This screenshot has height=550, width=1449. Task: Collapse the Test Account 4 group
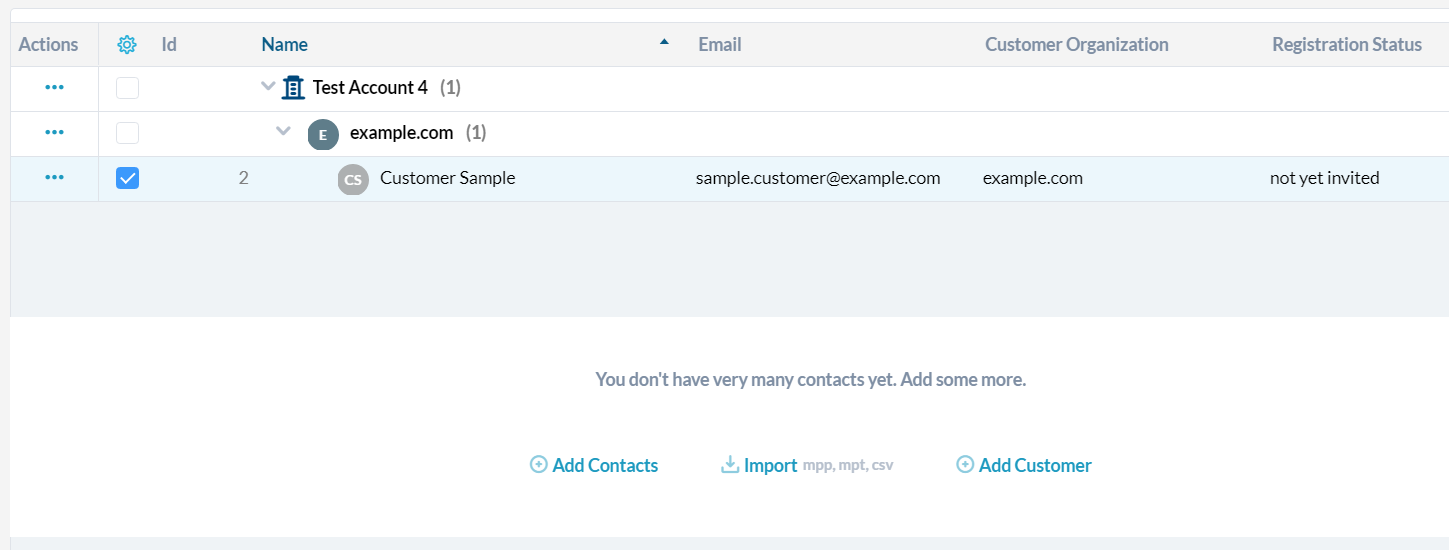(x=268, y=87)
